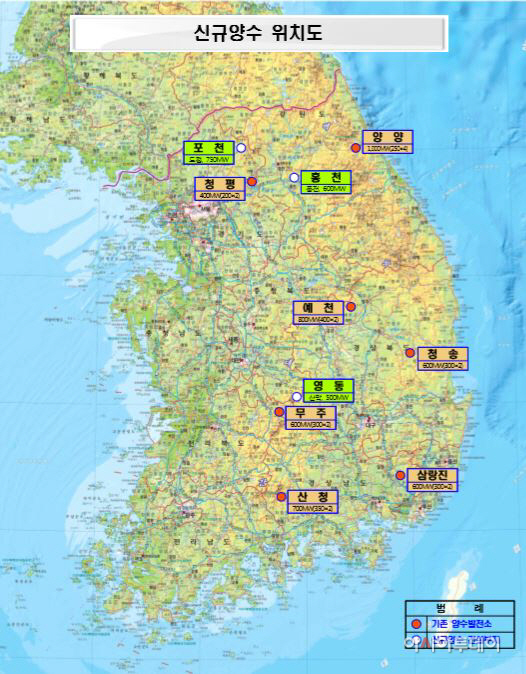Click the white marker beside 포천

click(x=242, y=148)
